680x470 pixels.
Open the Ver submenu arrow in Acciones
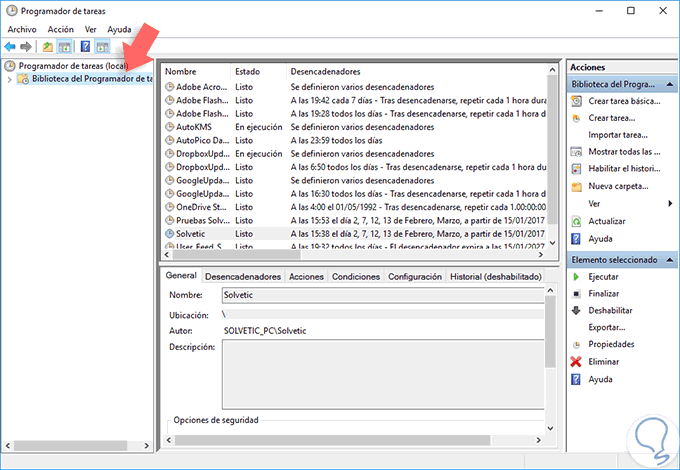coord(670,204)
